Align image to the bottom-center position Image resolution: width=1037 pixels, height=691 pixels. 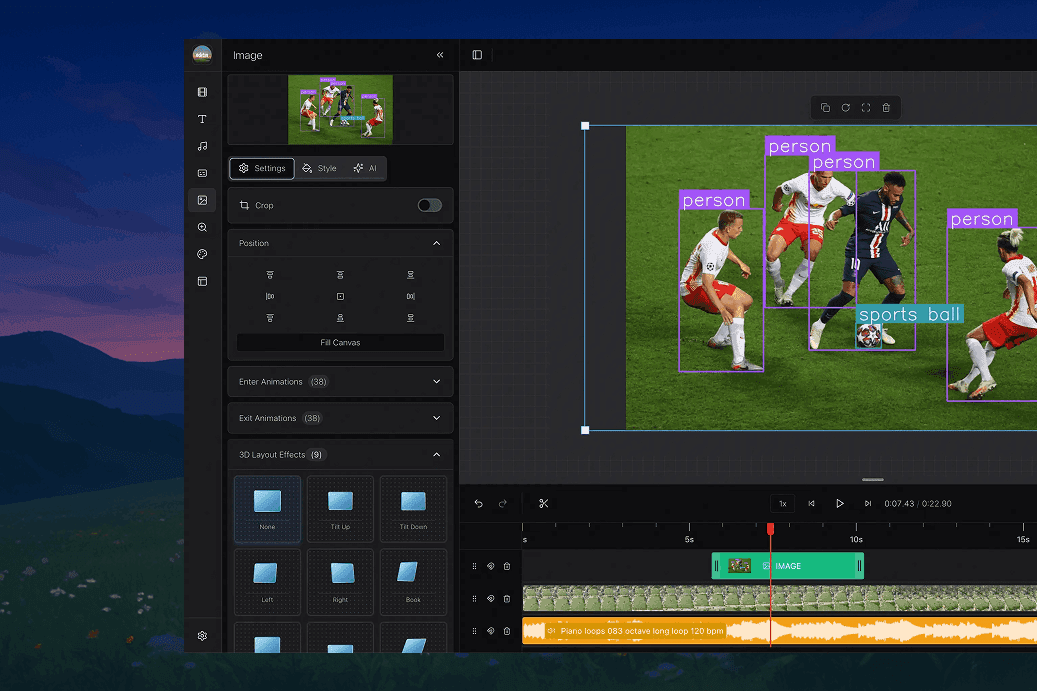340,318
